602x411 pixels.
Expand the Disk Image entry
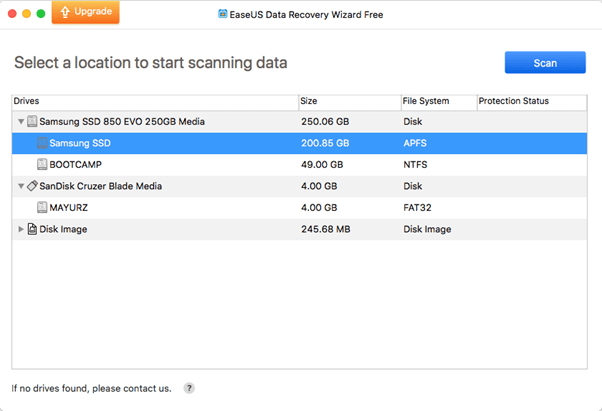tap(21, 229)
